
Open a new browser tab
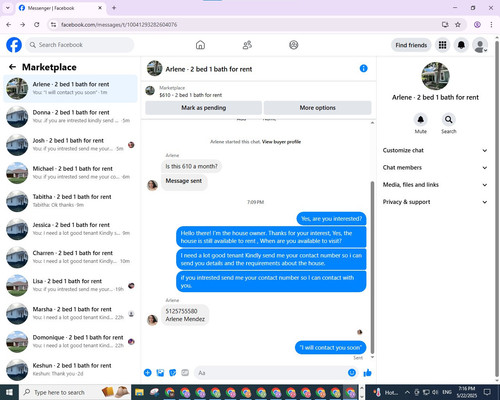[x=114, y=8]
